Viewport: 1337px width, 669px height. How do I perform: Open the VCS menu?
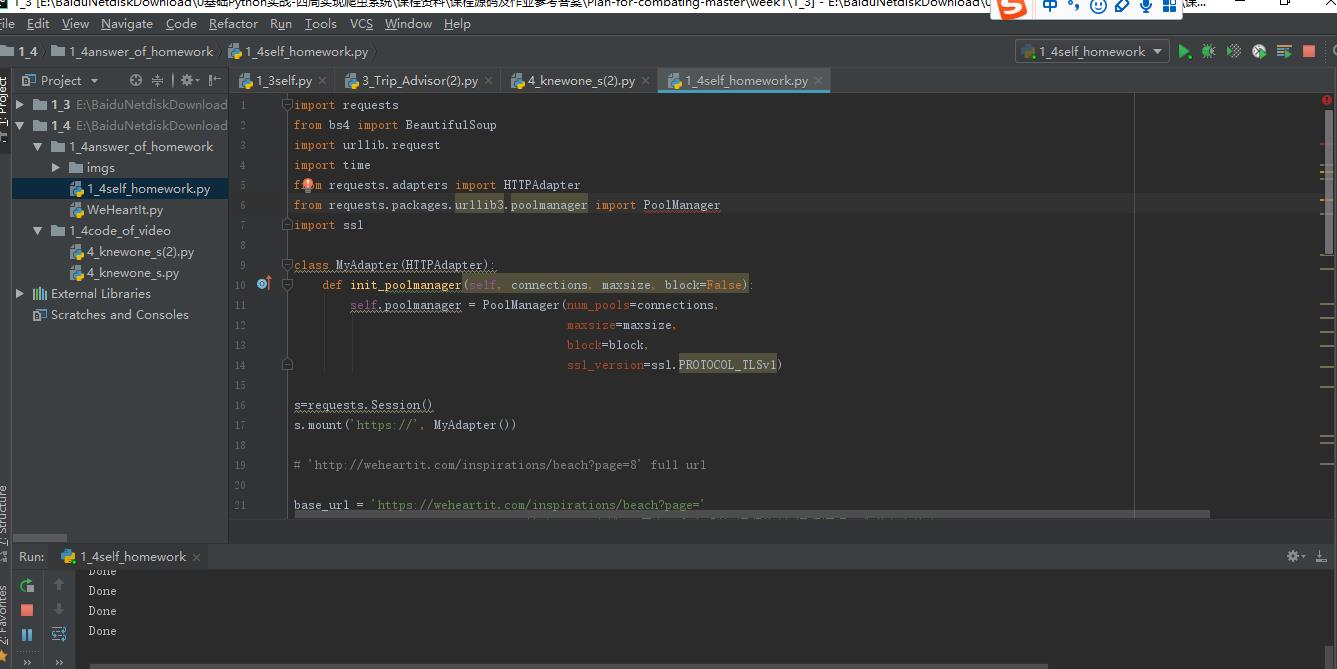pyautogui.click(x=361, y=23)
